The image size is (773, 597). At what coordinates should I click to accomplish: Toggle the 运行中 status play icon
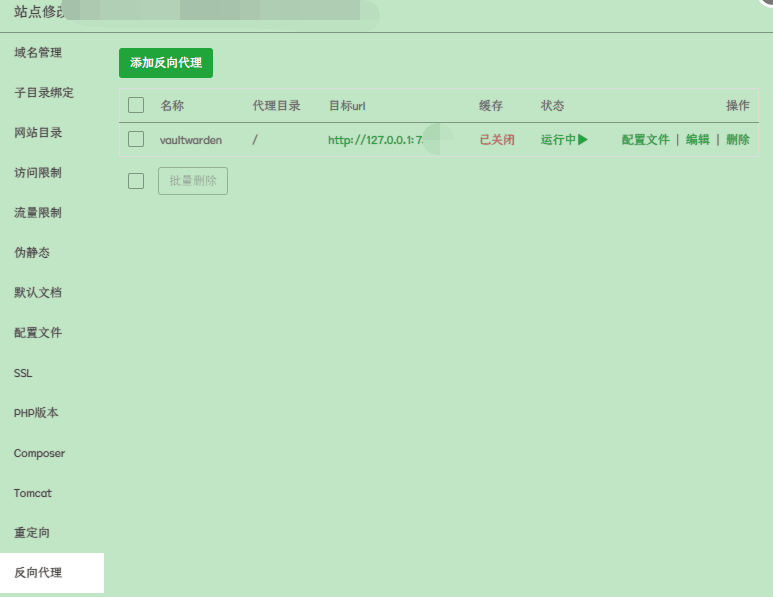click(582, 140)
